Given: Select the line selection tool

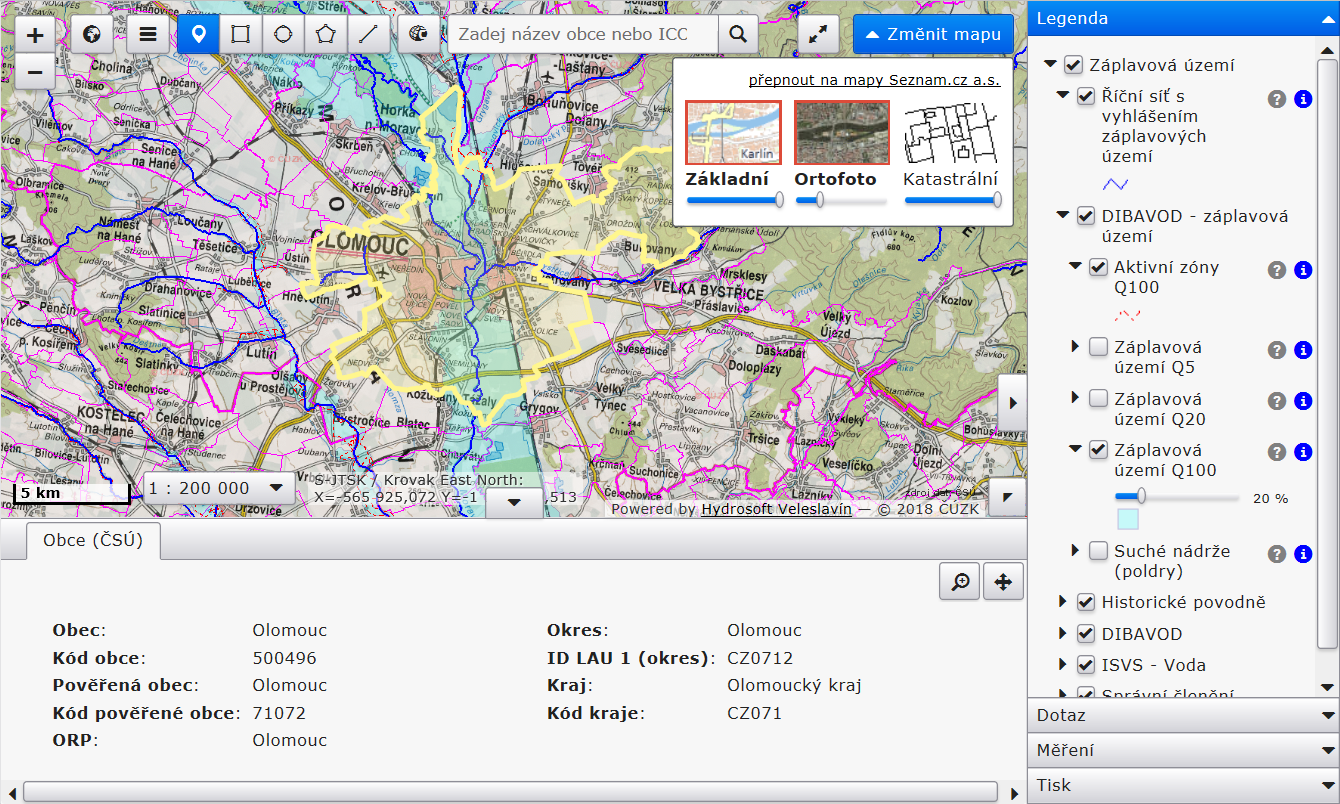Looking at the screenshot, I should point(368,34).
